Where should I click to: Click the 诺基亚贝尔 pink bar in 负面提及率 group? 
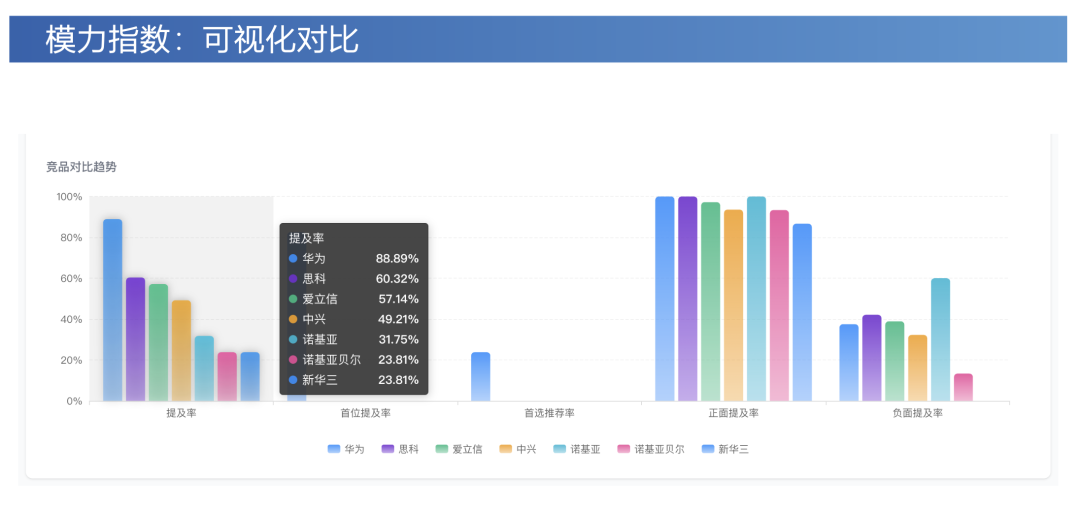tap(964, 387)
